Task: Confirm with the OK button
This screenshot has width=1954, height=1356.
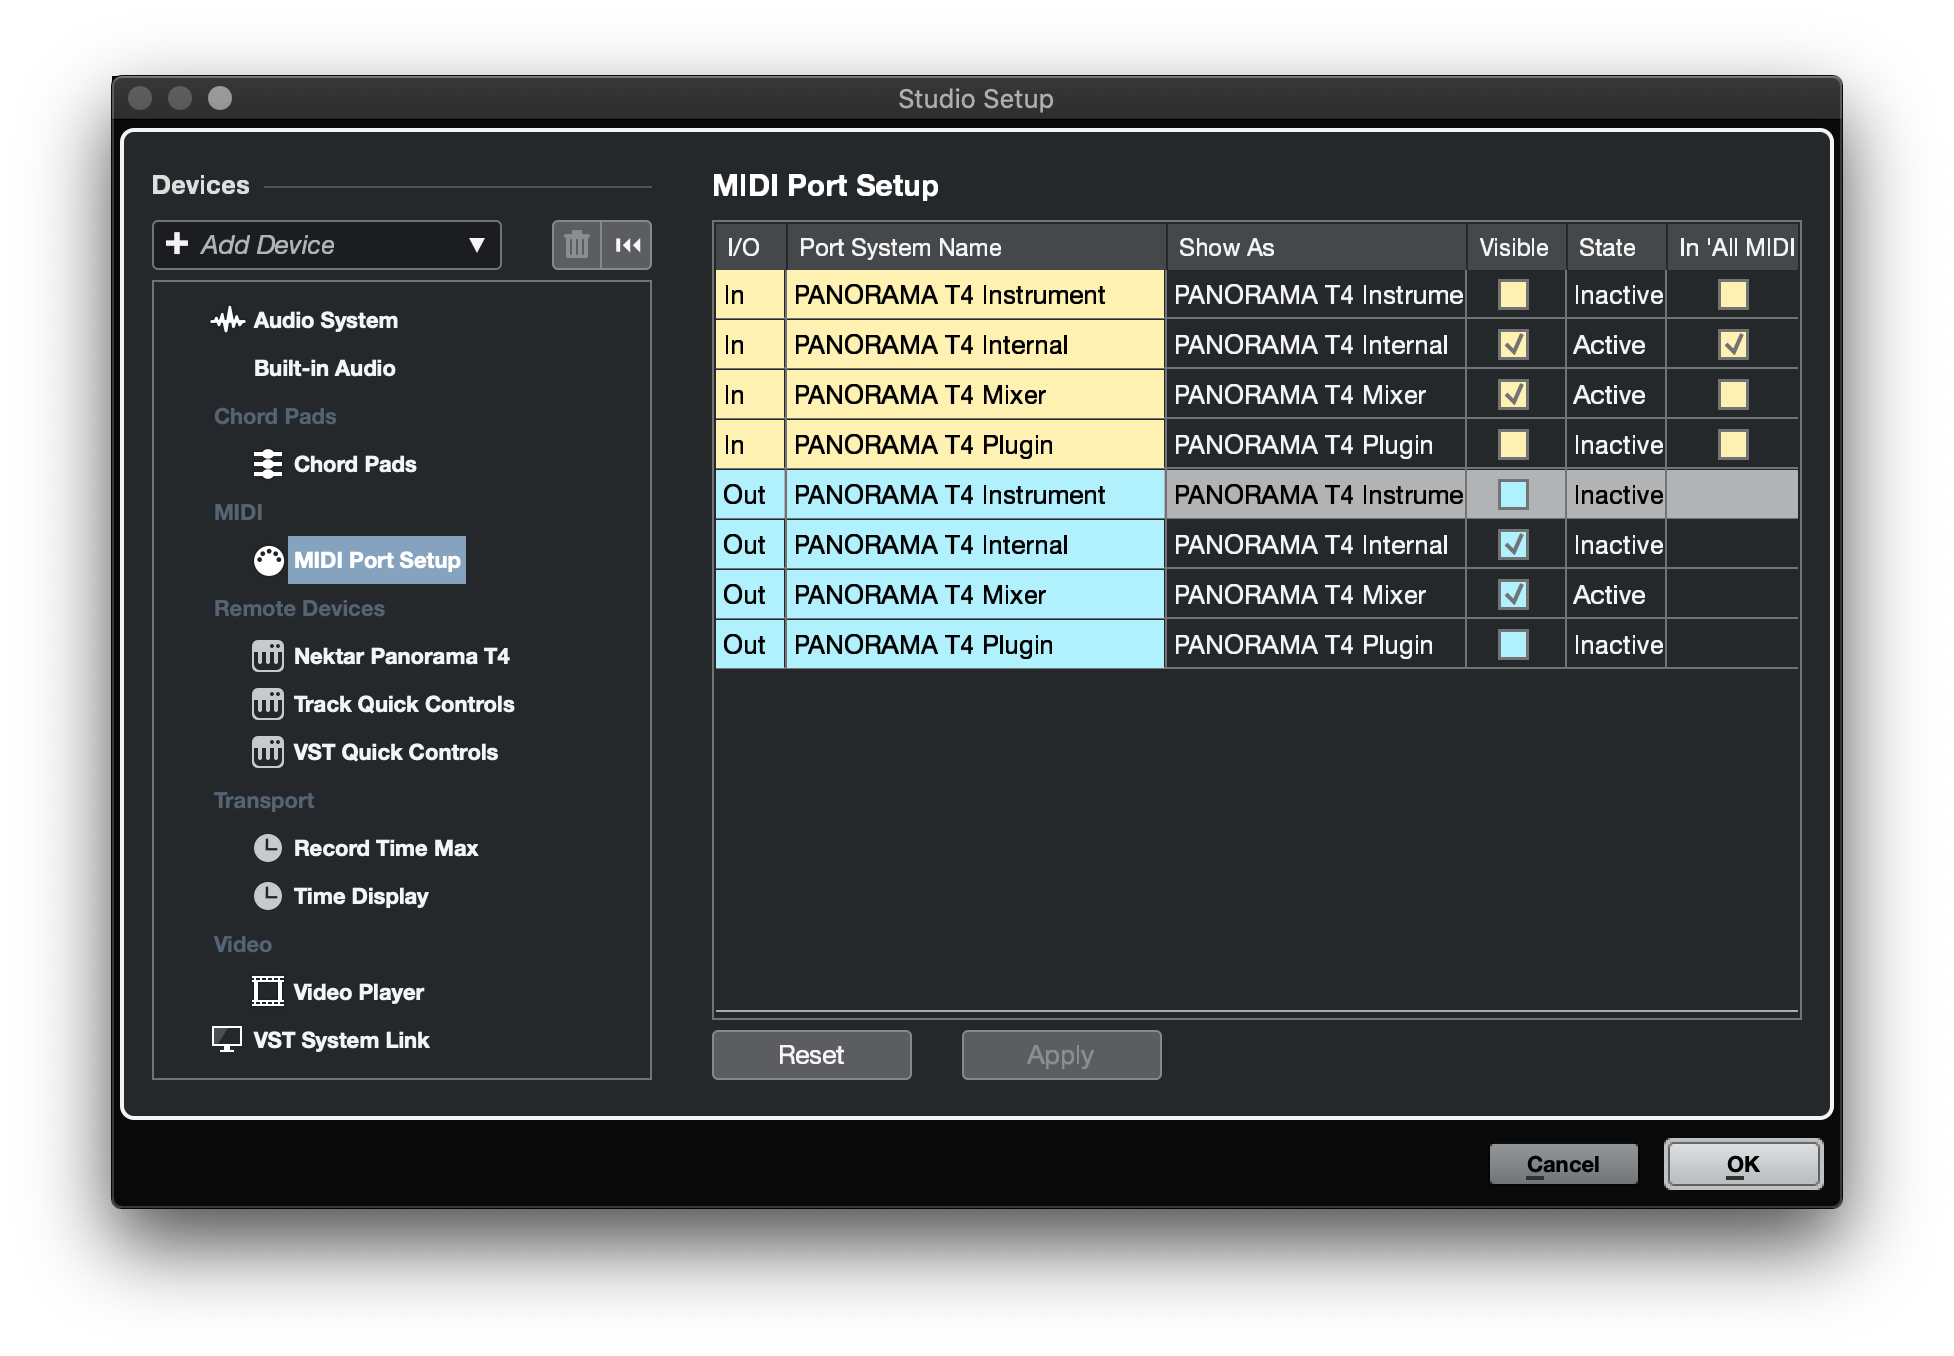Action: pyautogui.click(x=1742, y=1164)
